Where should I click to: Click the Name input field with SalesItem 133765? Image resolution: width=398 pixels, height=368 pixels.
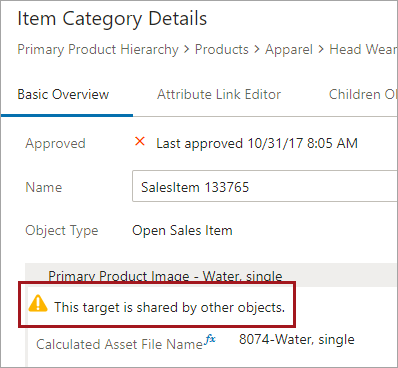point(265,186)
